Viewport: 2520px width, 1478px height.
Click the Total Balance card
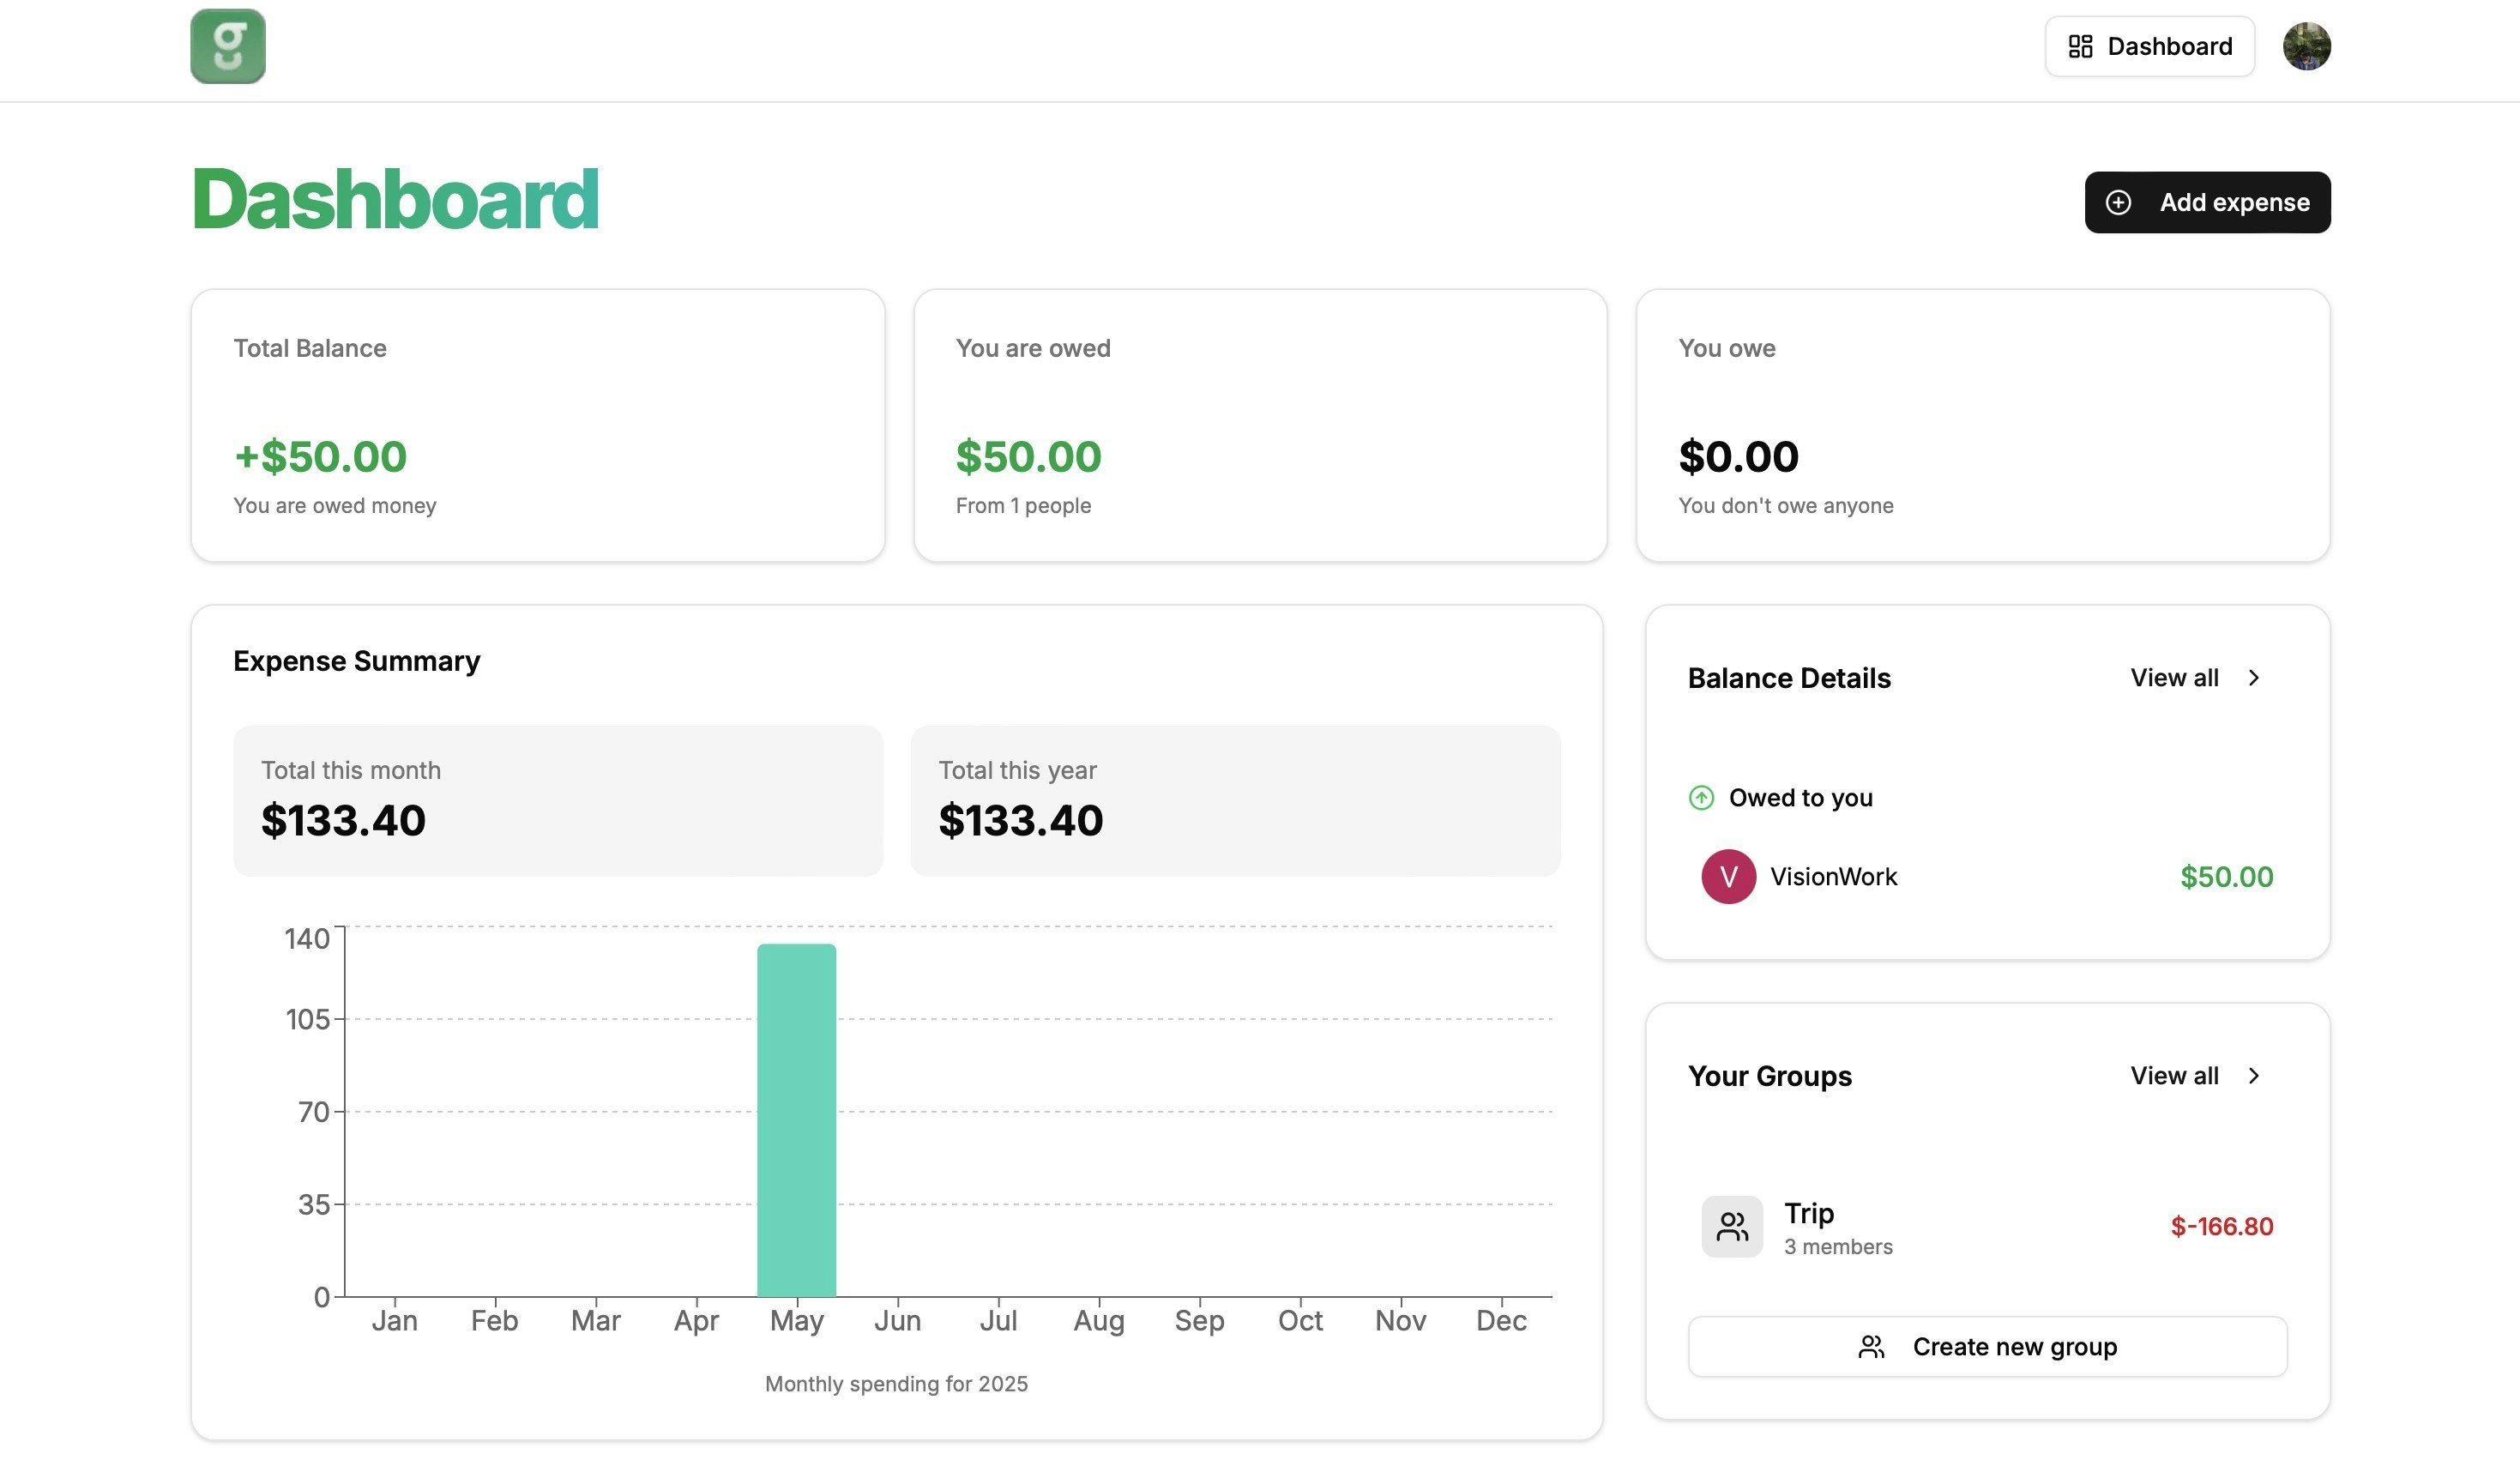click(537, 425)
